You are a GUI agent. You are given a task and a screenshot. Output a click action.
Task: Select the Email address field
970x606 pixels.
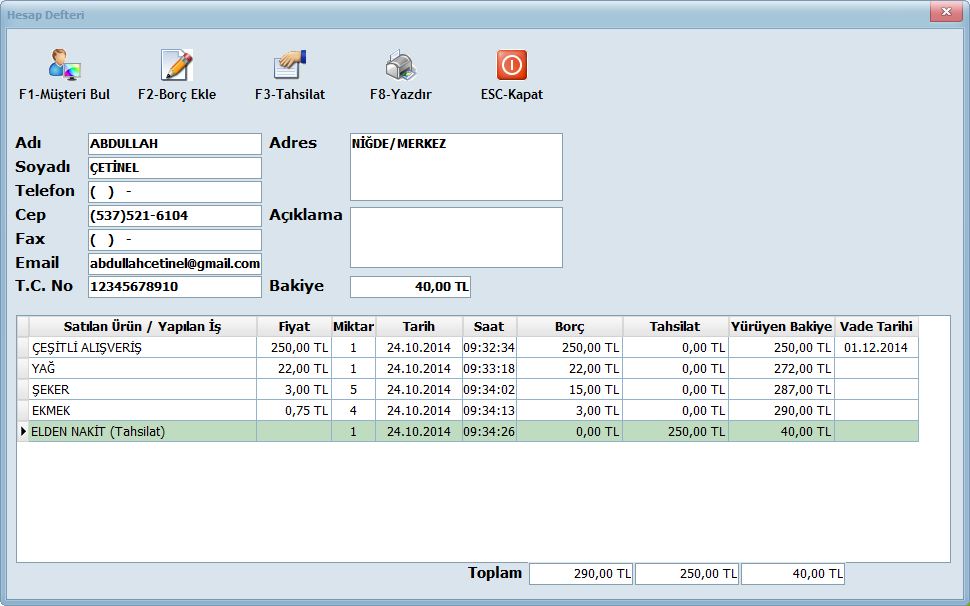click(174, 264)
